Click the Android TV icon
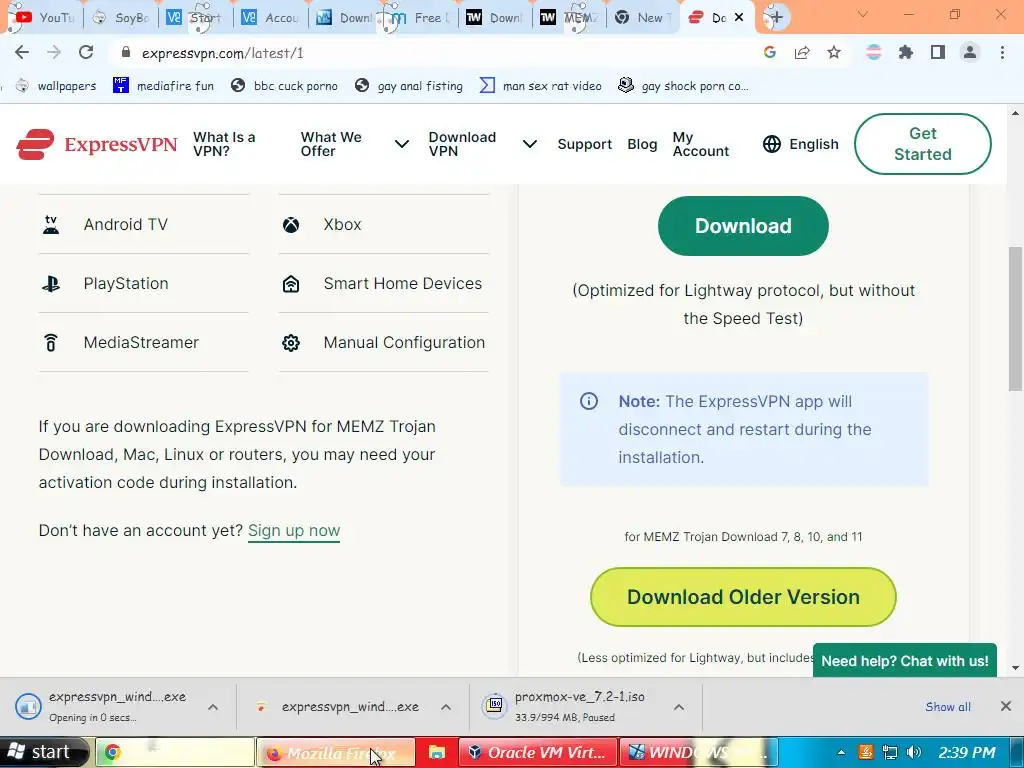 [x=51, y=225]
